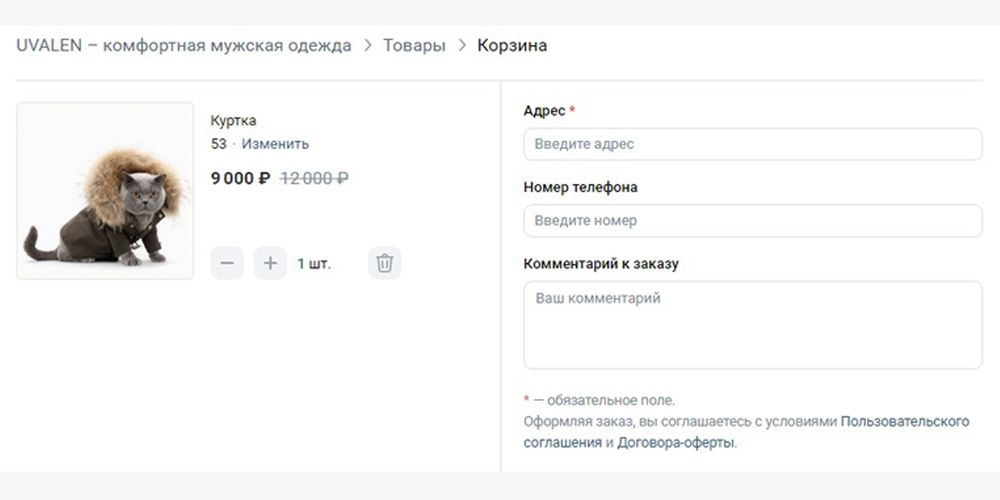The height and width of the screenshot is (500, 1000).
Task: Click into Ваш комментарий text area
Action: click(x=753, y=325)
